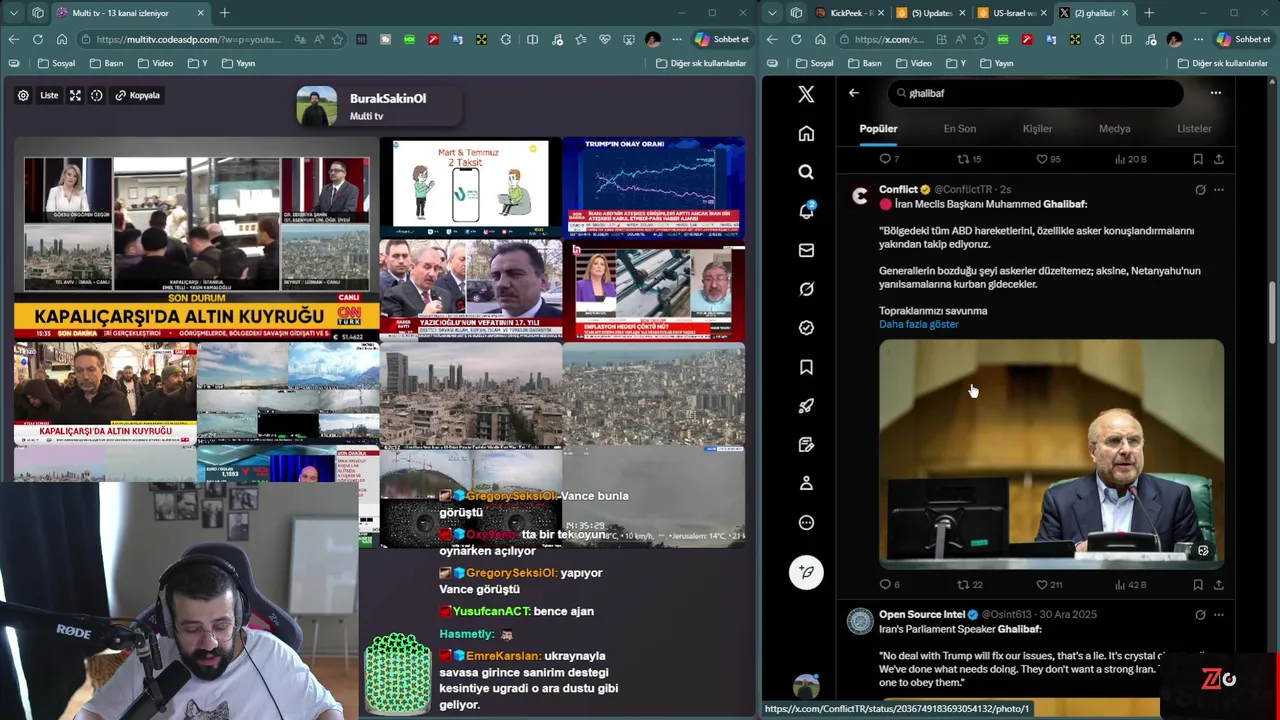Open X Bookmarks icon in sidebar
Screen dimensions: 1280x720
click(x=806, y=367)
